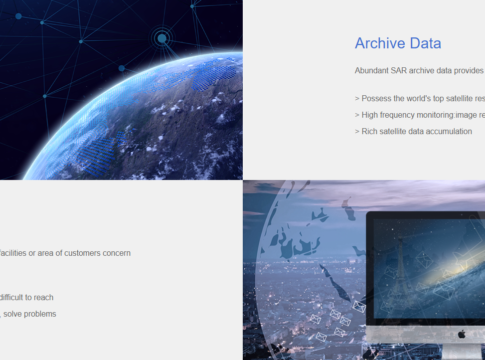Click the Abundant SAR archive data sentence
This screenshot has height=360, width=485.
(x=420, y=71)
